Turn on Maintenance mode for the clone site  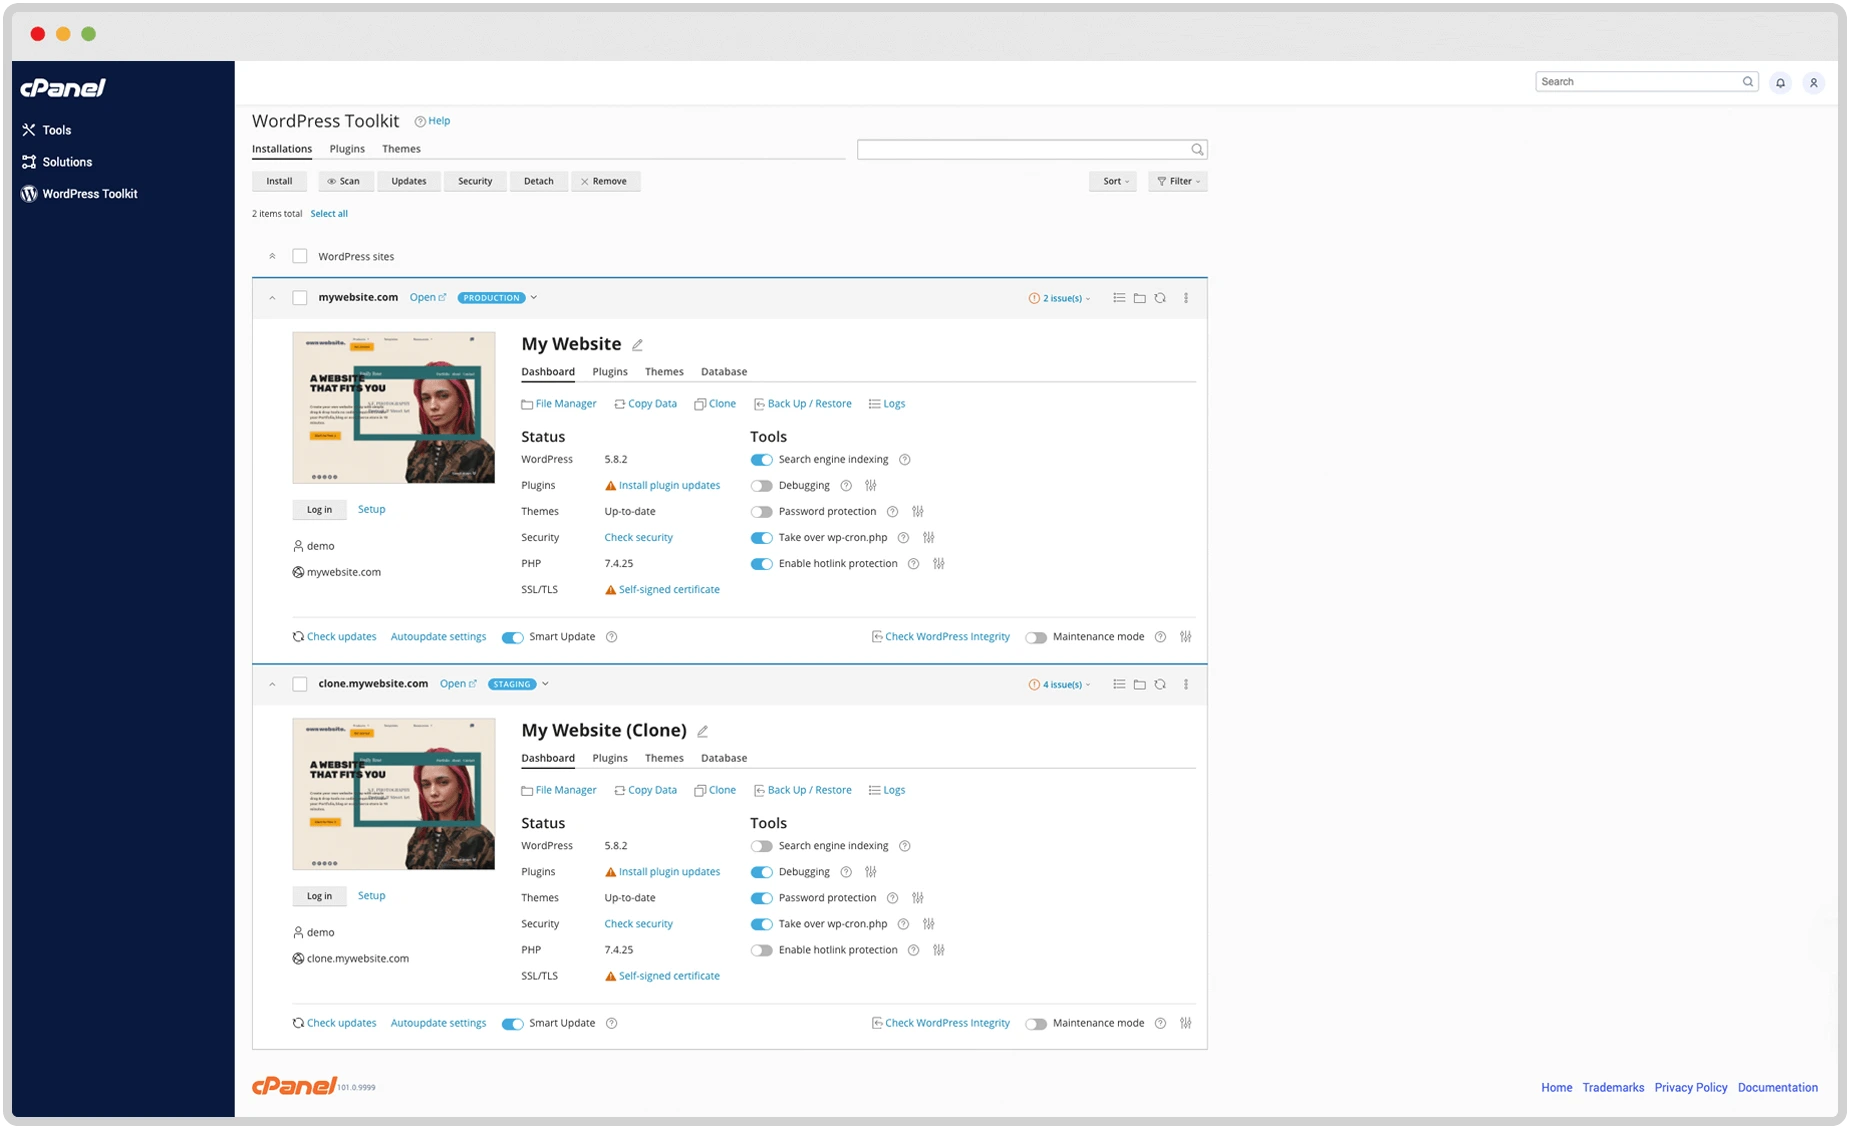point(1036,1023)
